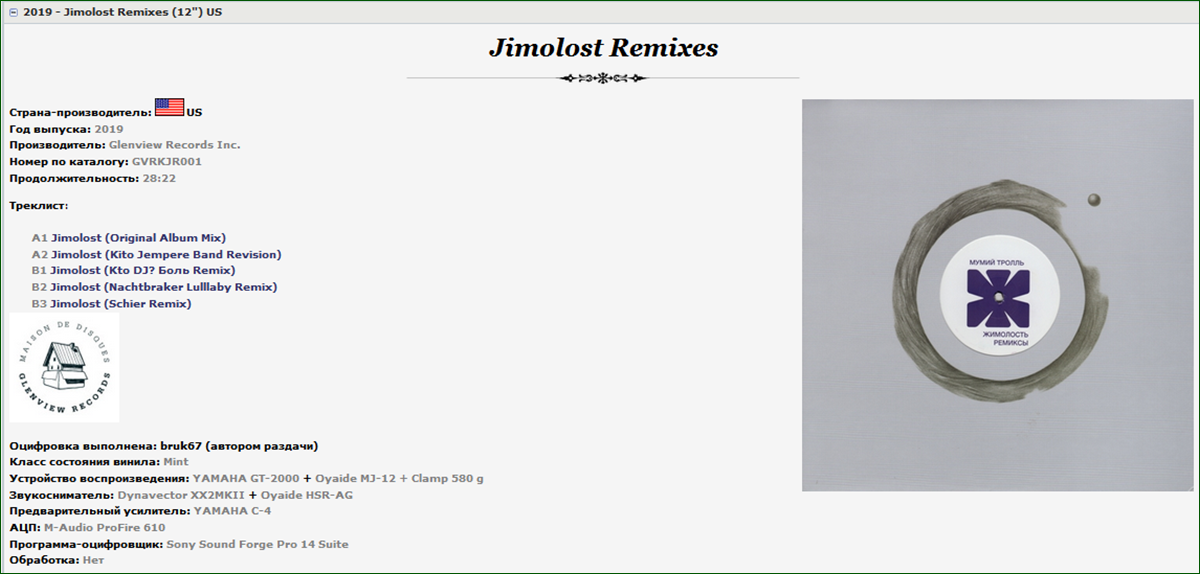Click the processing value 'Нет'
Viewport: 1200px width, 574px height.
coord(92,560)
